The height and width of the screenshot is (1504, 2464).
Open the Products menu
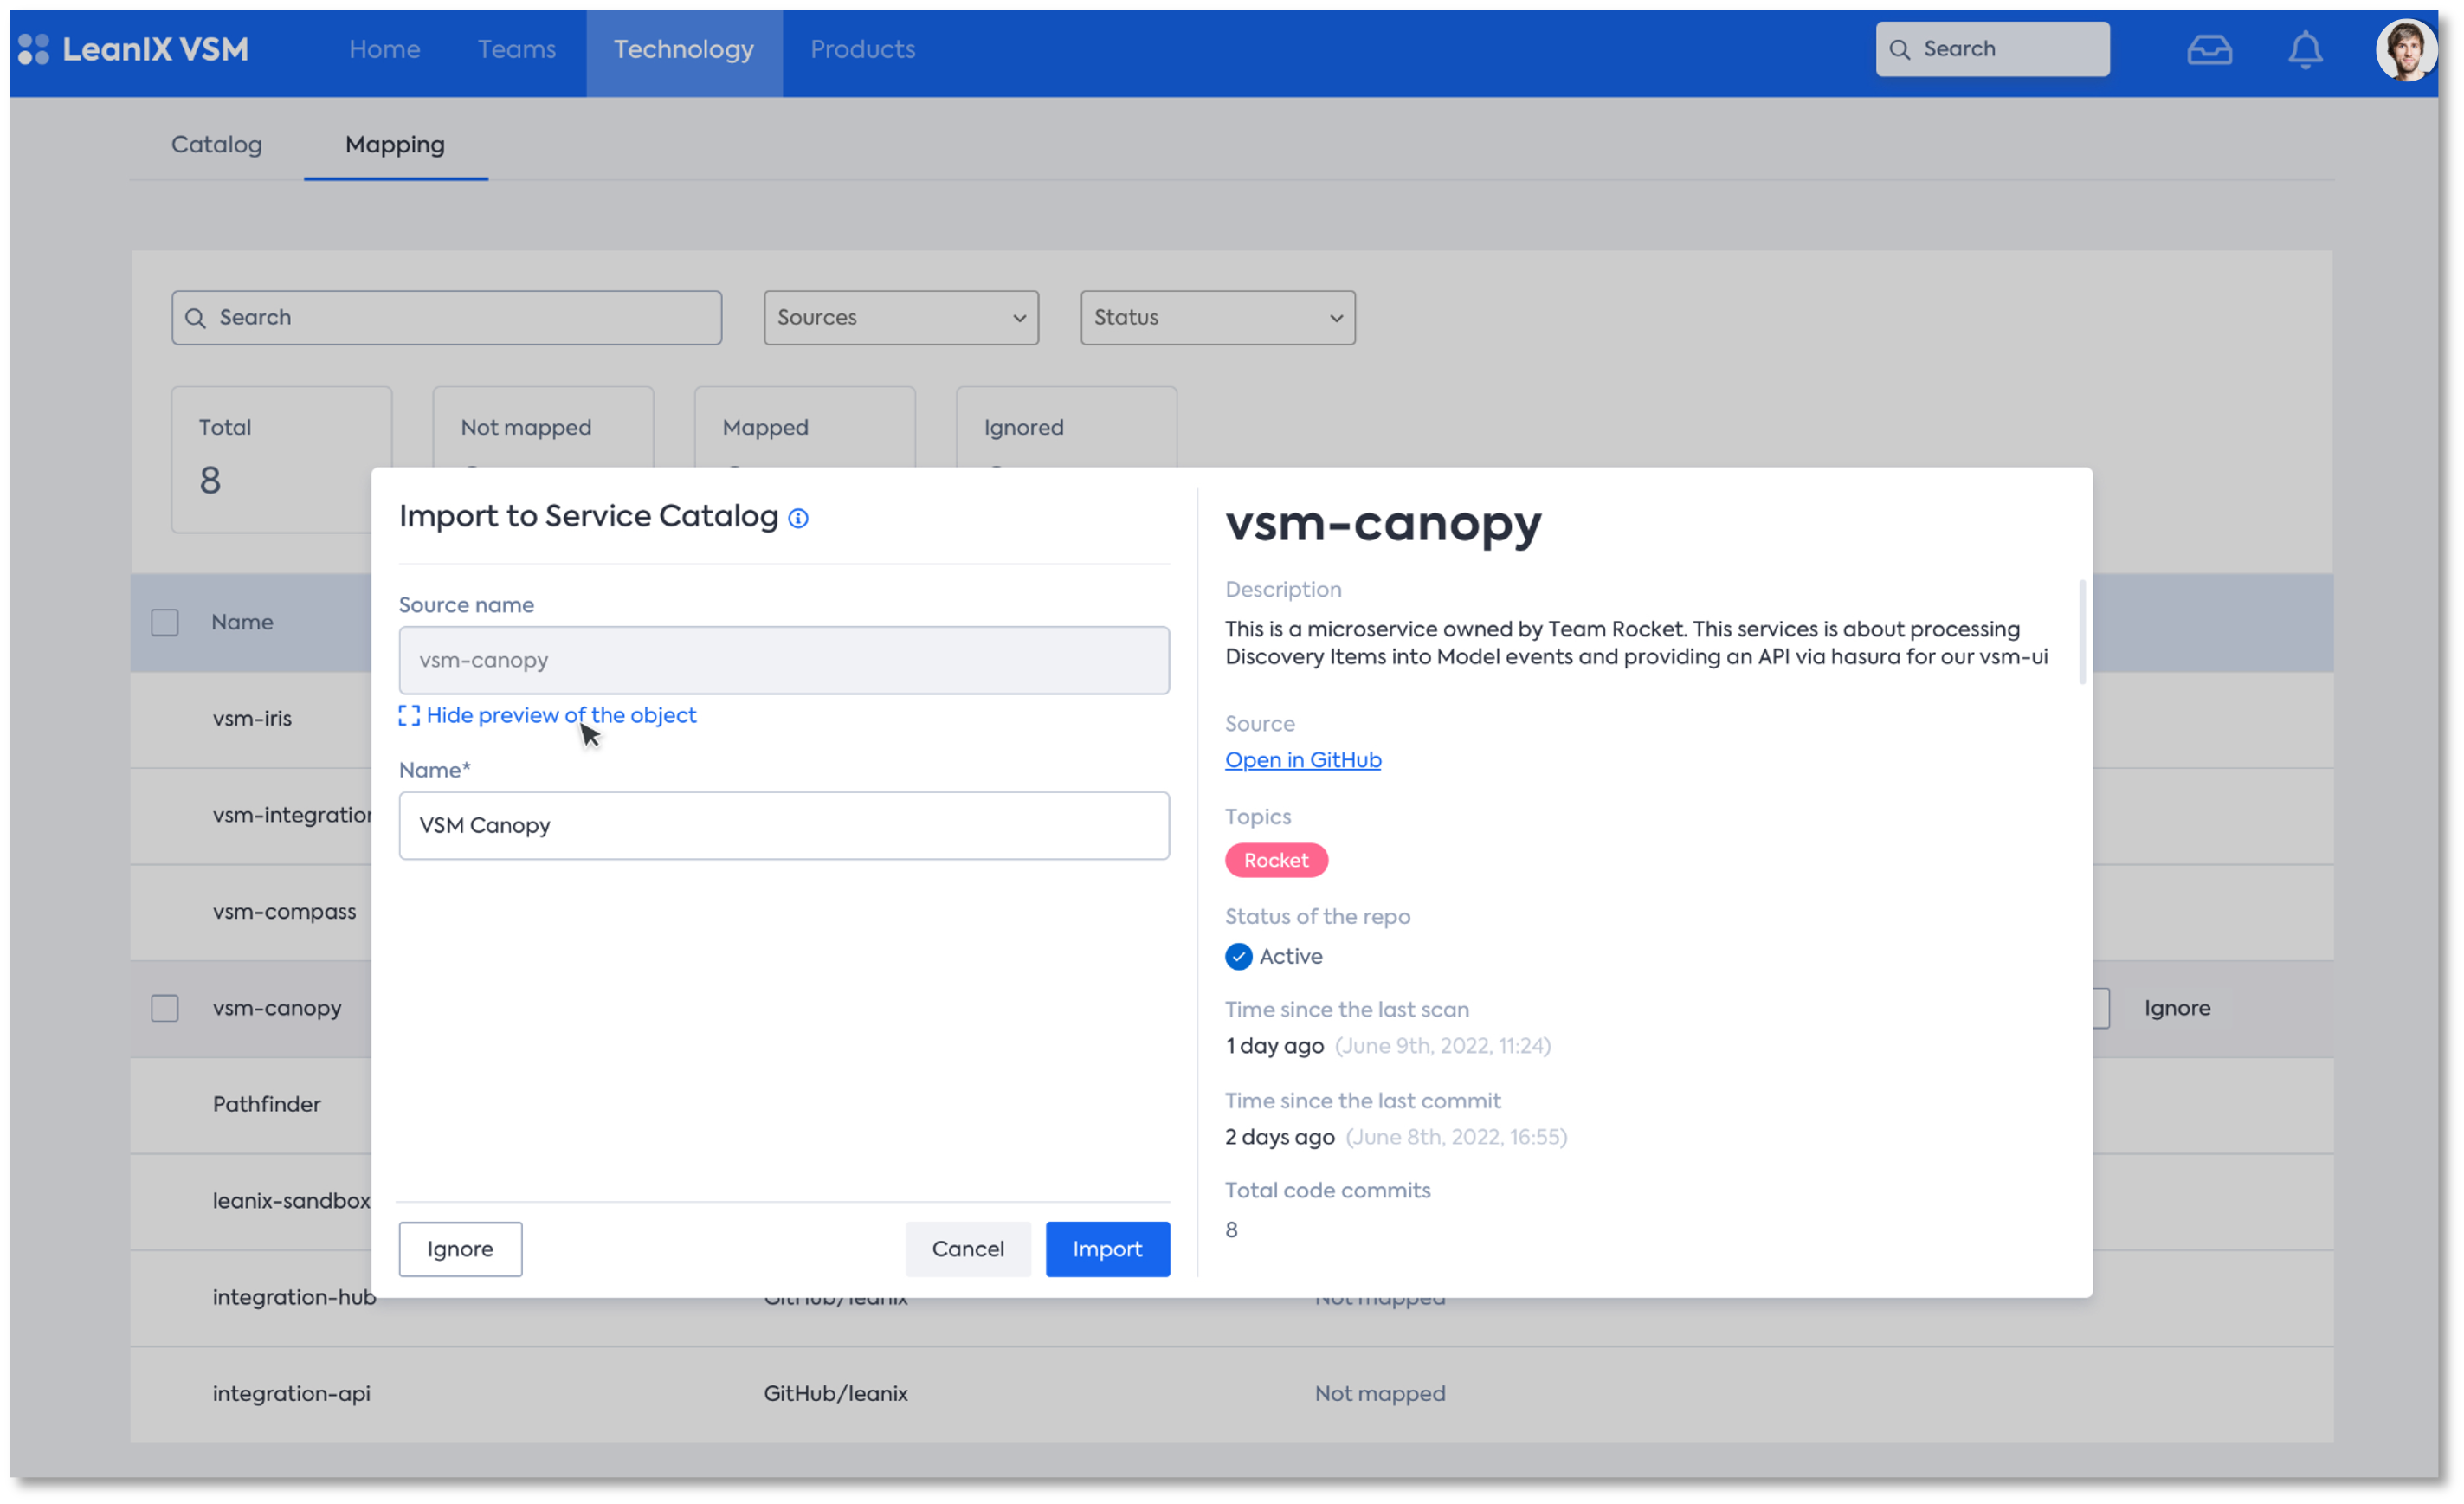[863, 49]
